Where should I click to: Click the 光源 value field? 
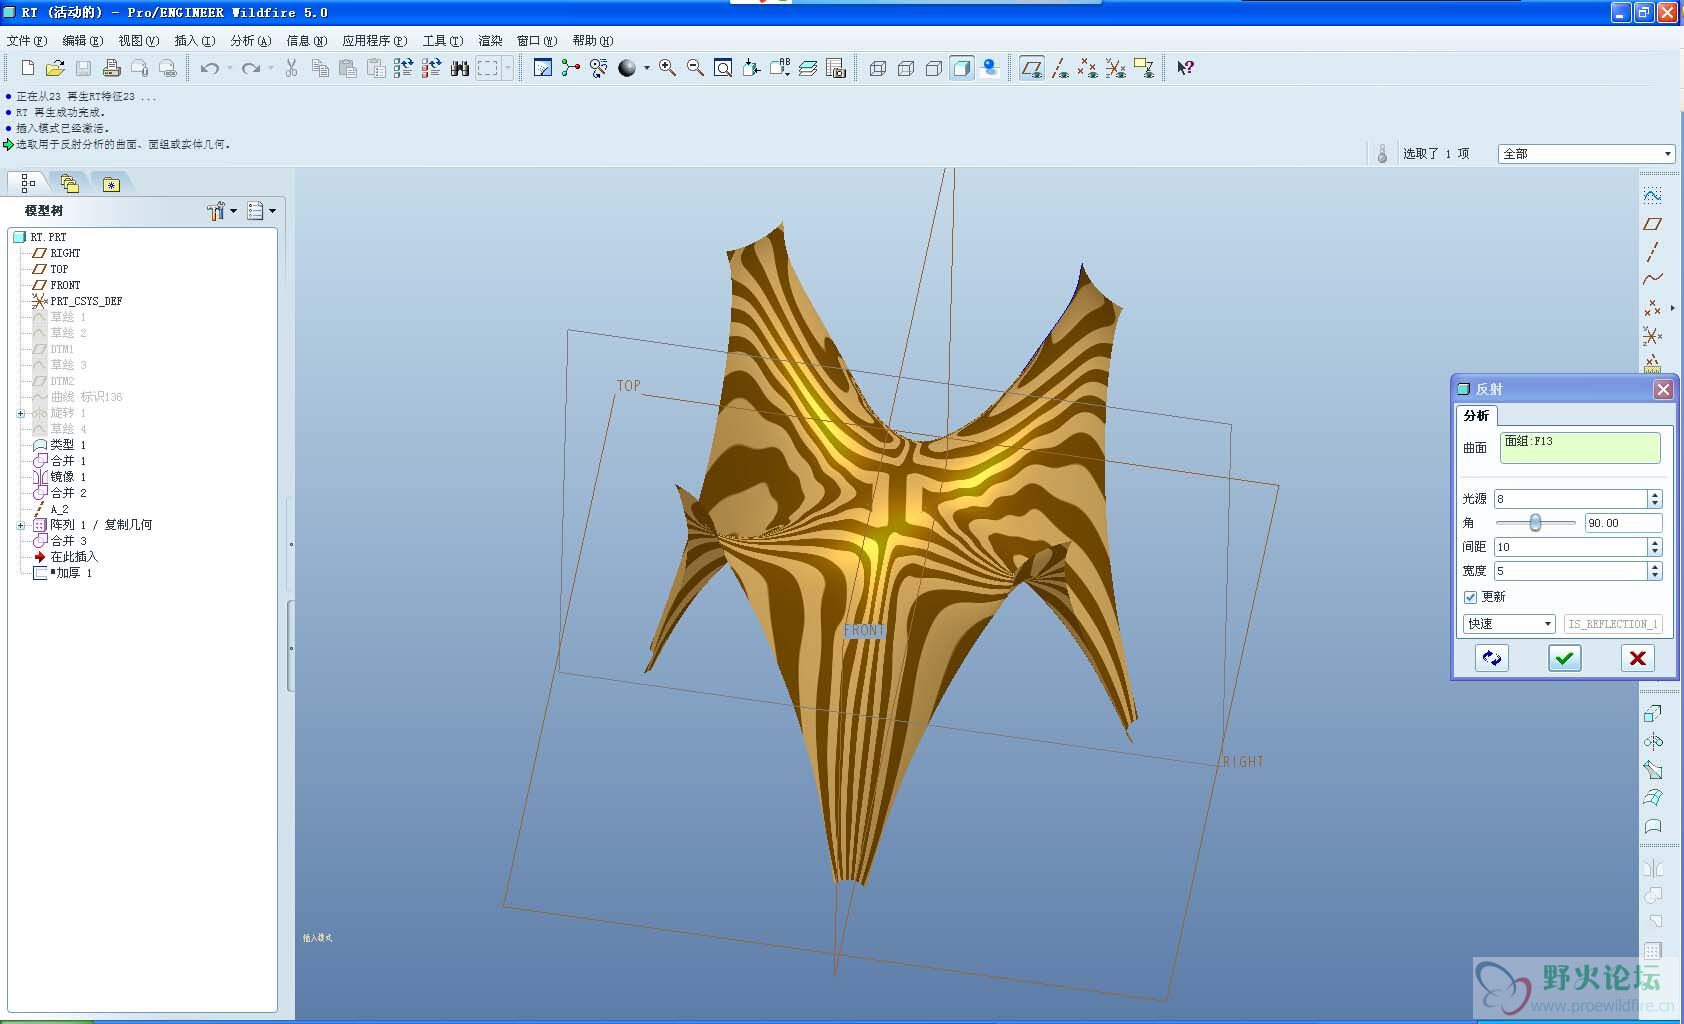click(x=1571, y=498)
